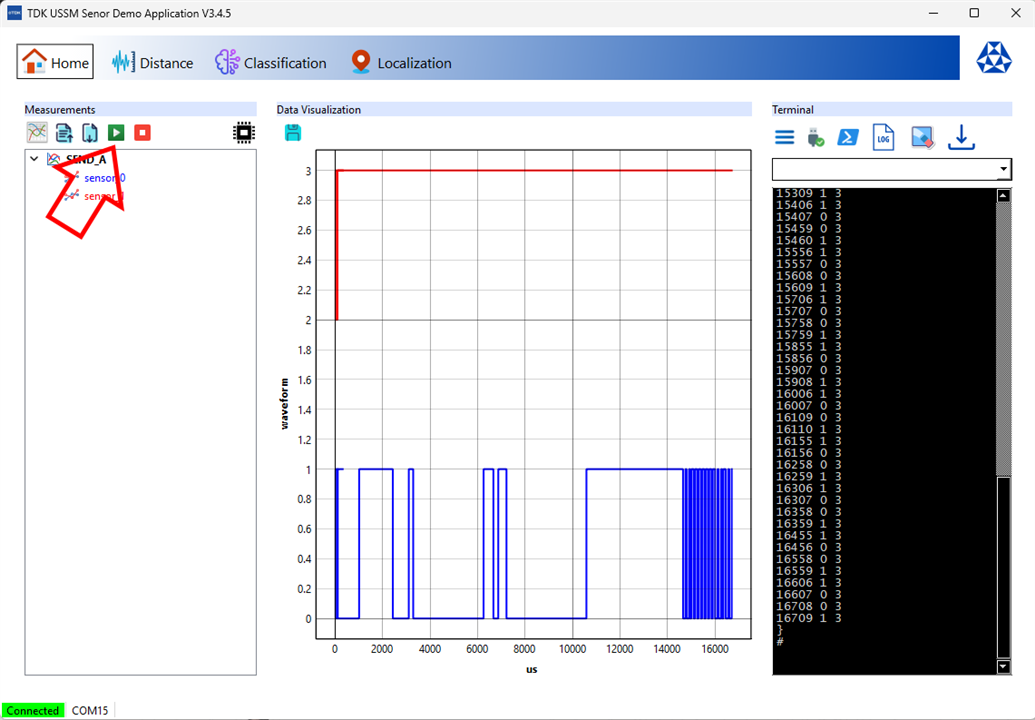This screenshot has height=720, width=1035.
Task: Click the green start measurement play icon
Action: pyautogui.click(x=117, y=132)
